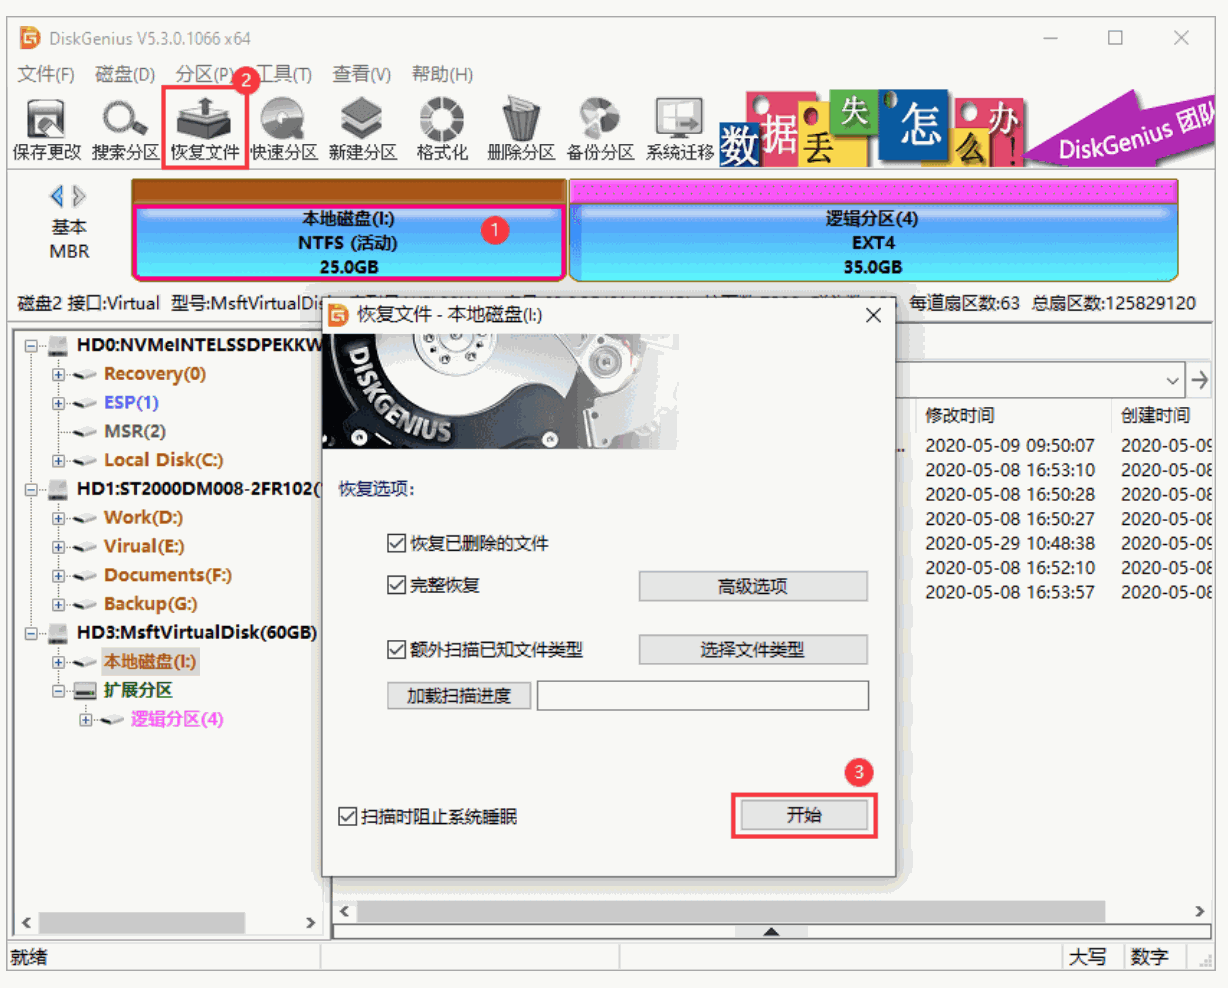Open the 搜索分区 search tool
The width and height of the screenshot is (1228, 988).
(x=126, y=130)
